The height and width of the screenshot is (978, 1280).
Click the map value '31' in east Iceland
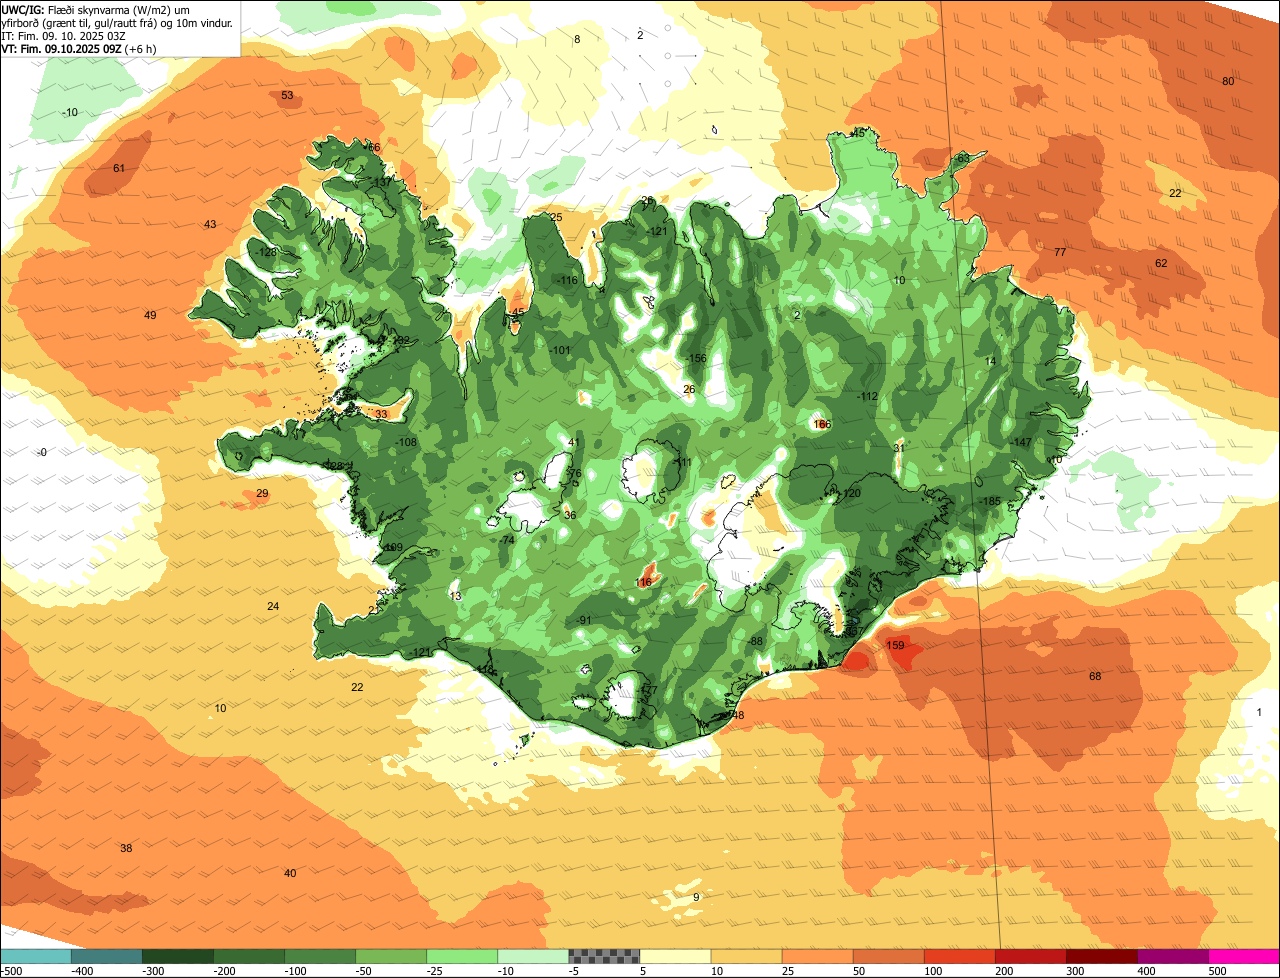coord(899,448)
